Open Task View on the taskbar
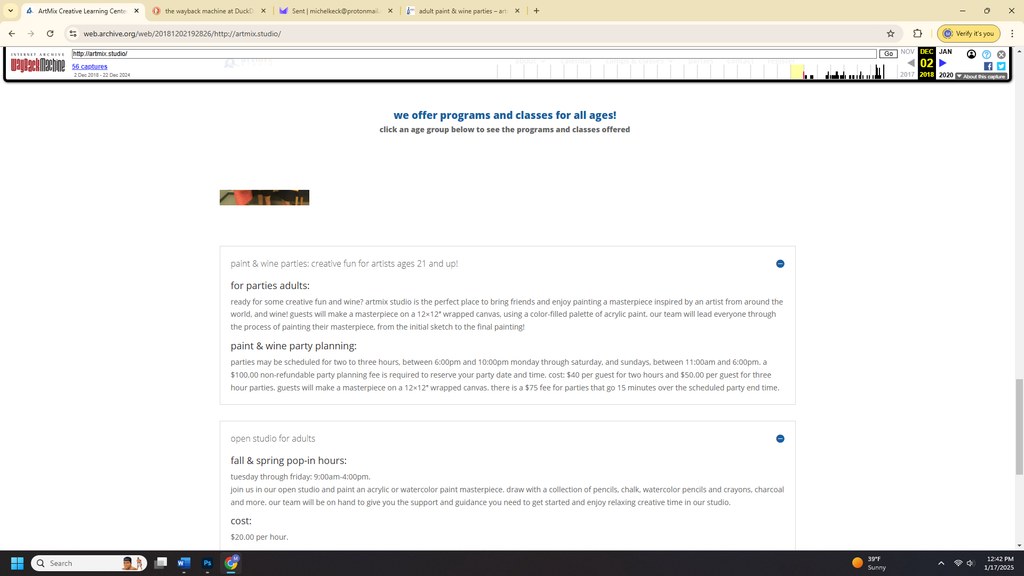 point(161,563)
